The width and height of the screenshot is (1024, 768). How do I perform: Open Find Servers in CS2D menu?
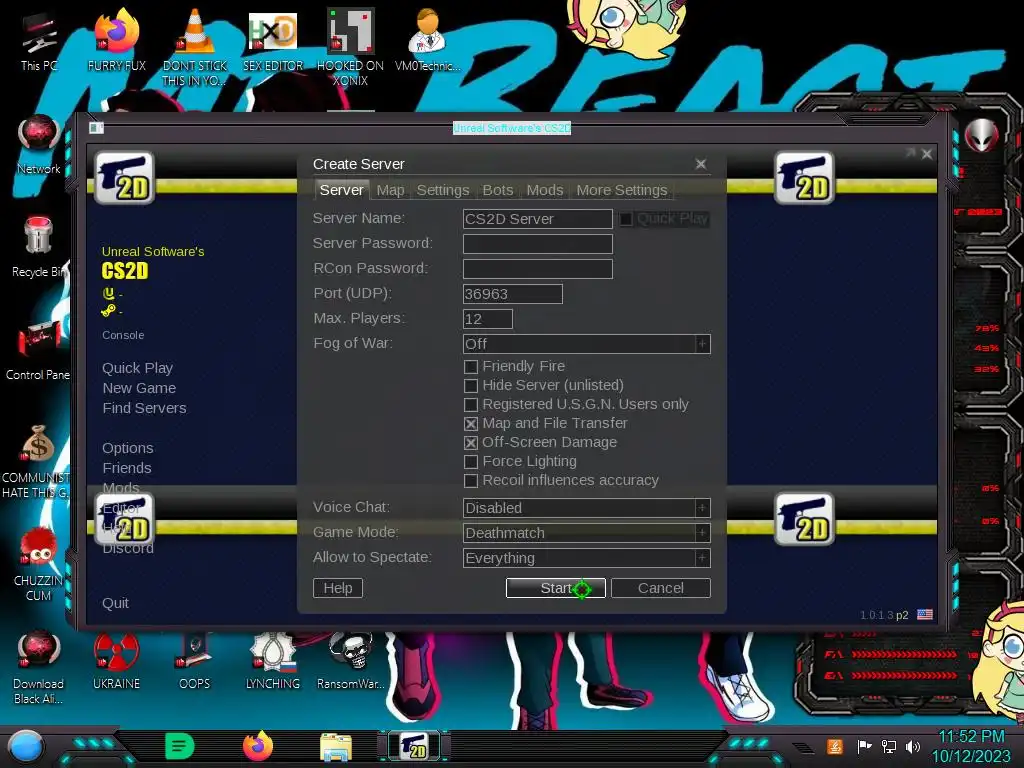point(144,408)
